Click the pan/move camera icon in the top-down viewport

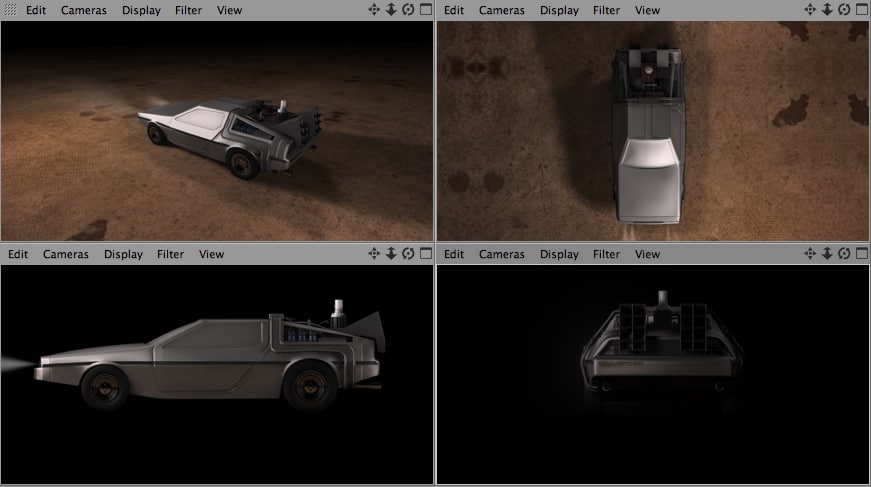click(x=810, y=10)
